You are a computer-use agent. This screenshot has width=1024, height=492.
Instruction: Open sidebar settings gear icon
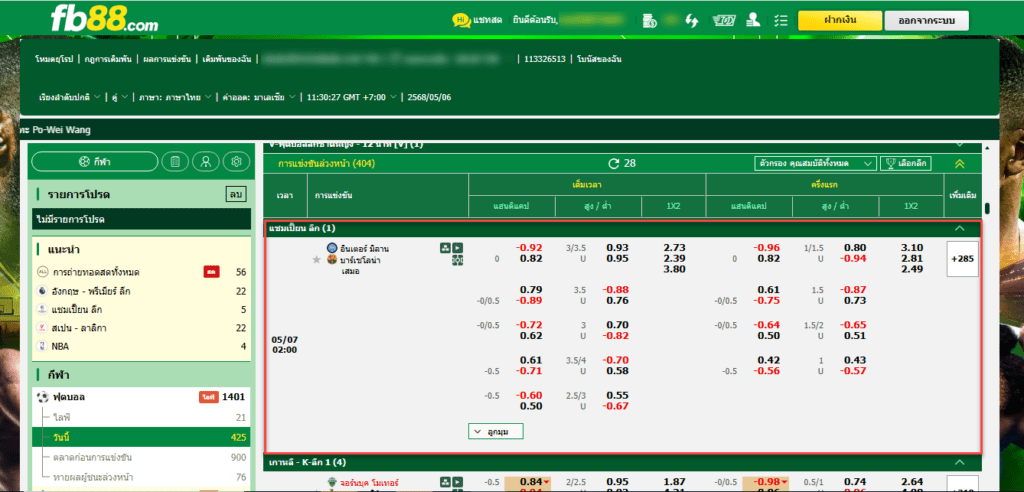[236, 161]
